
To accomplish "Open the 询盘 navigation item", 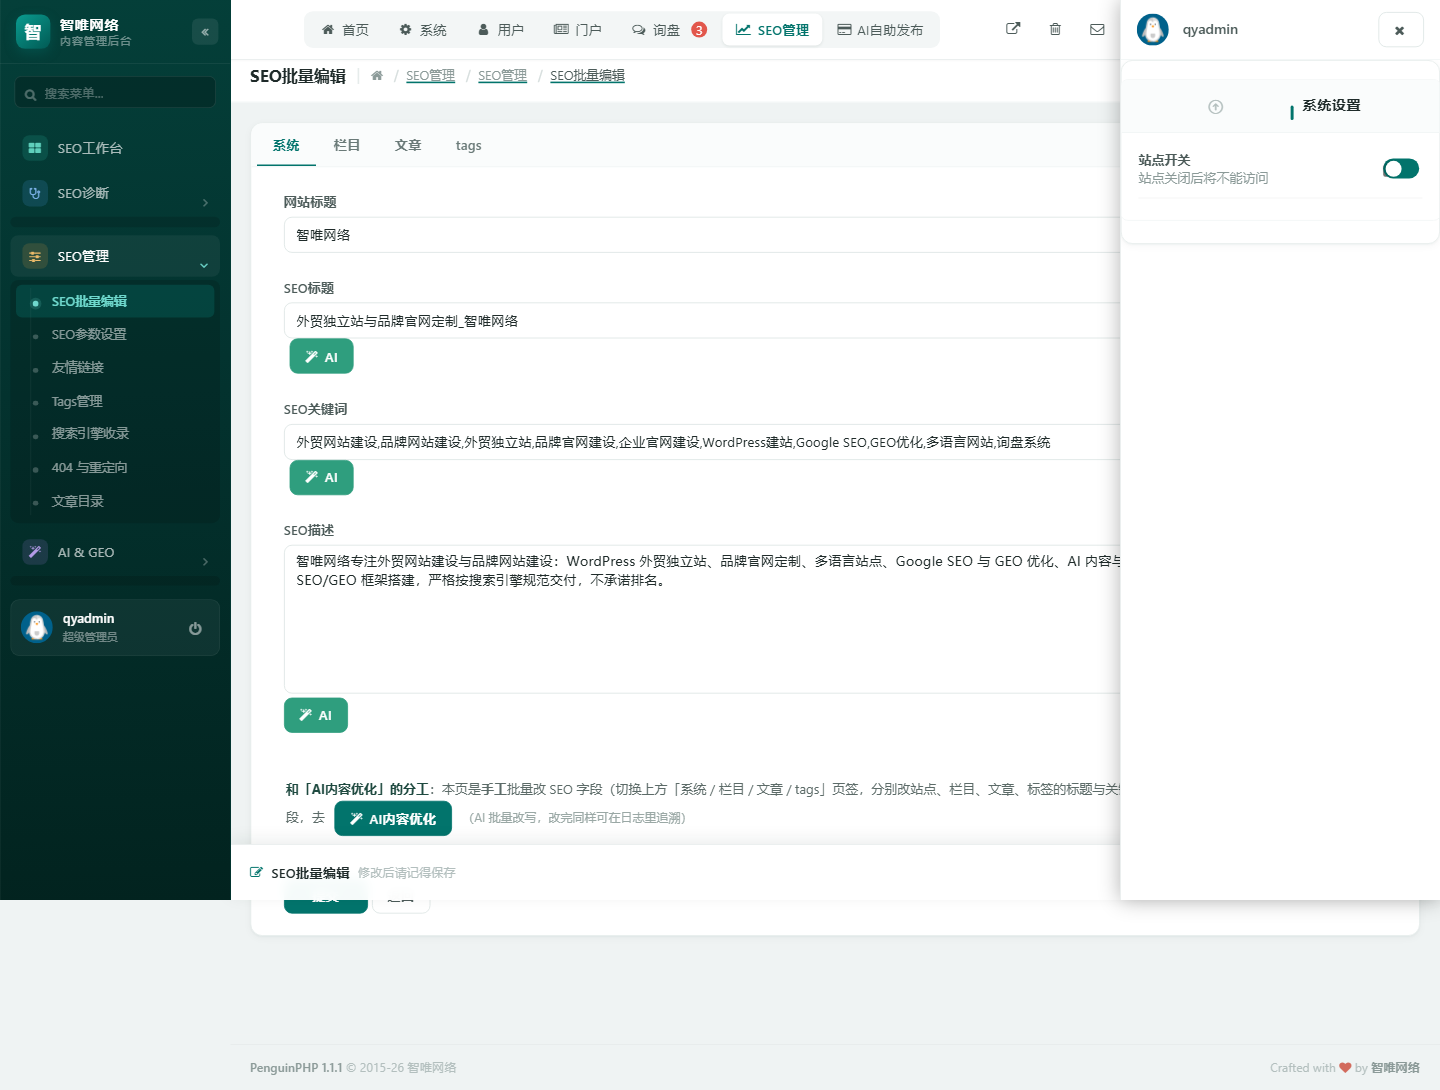I will tap(669, 30).
